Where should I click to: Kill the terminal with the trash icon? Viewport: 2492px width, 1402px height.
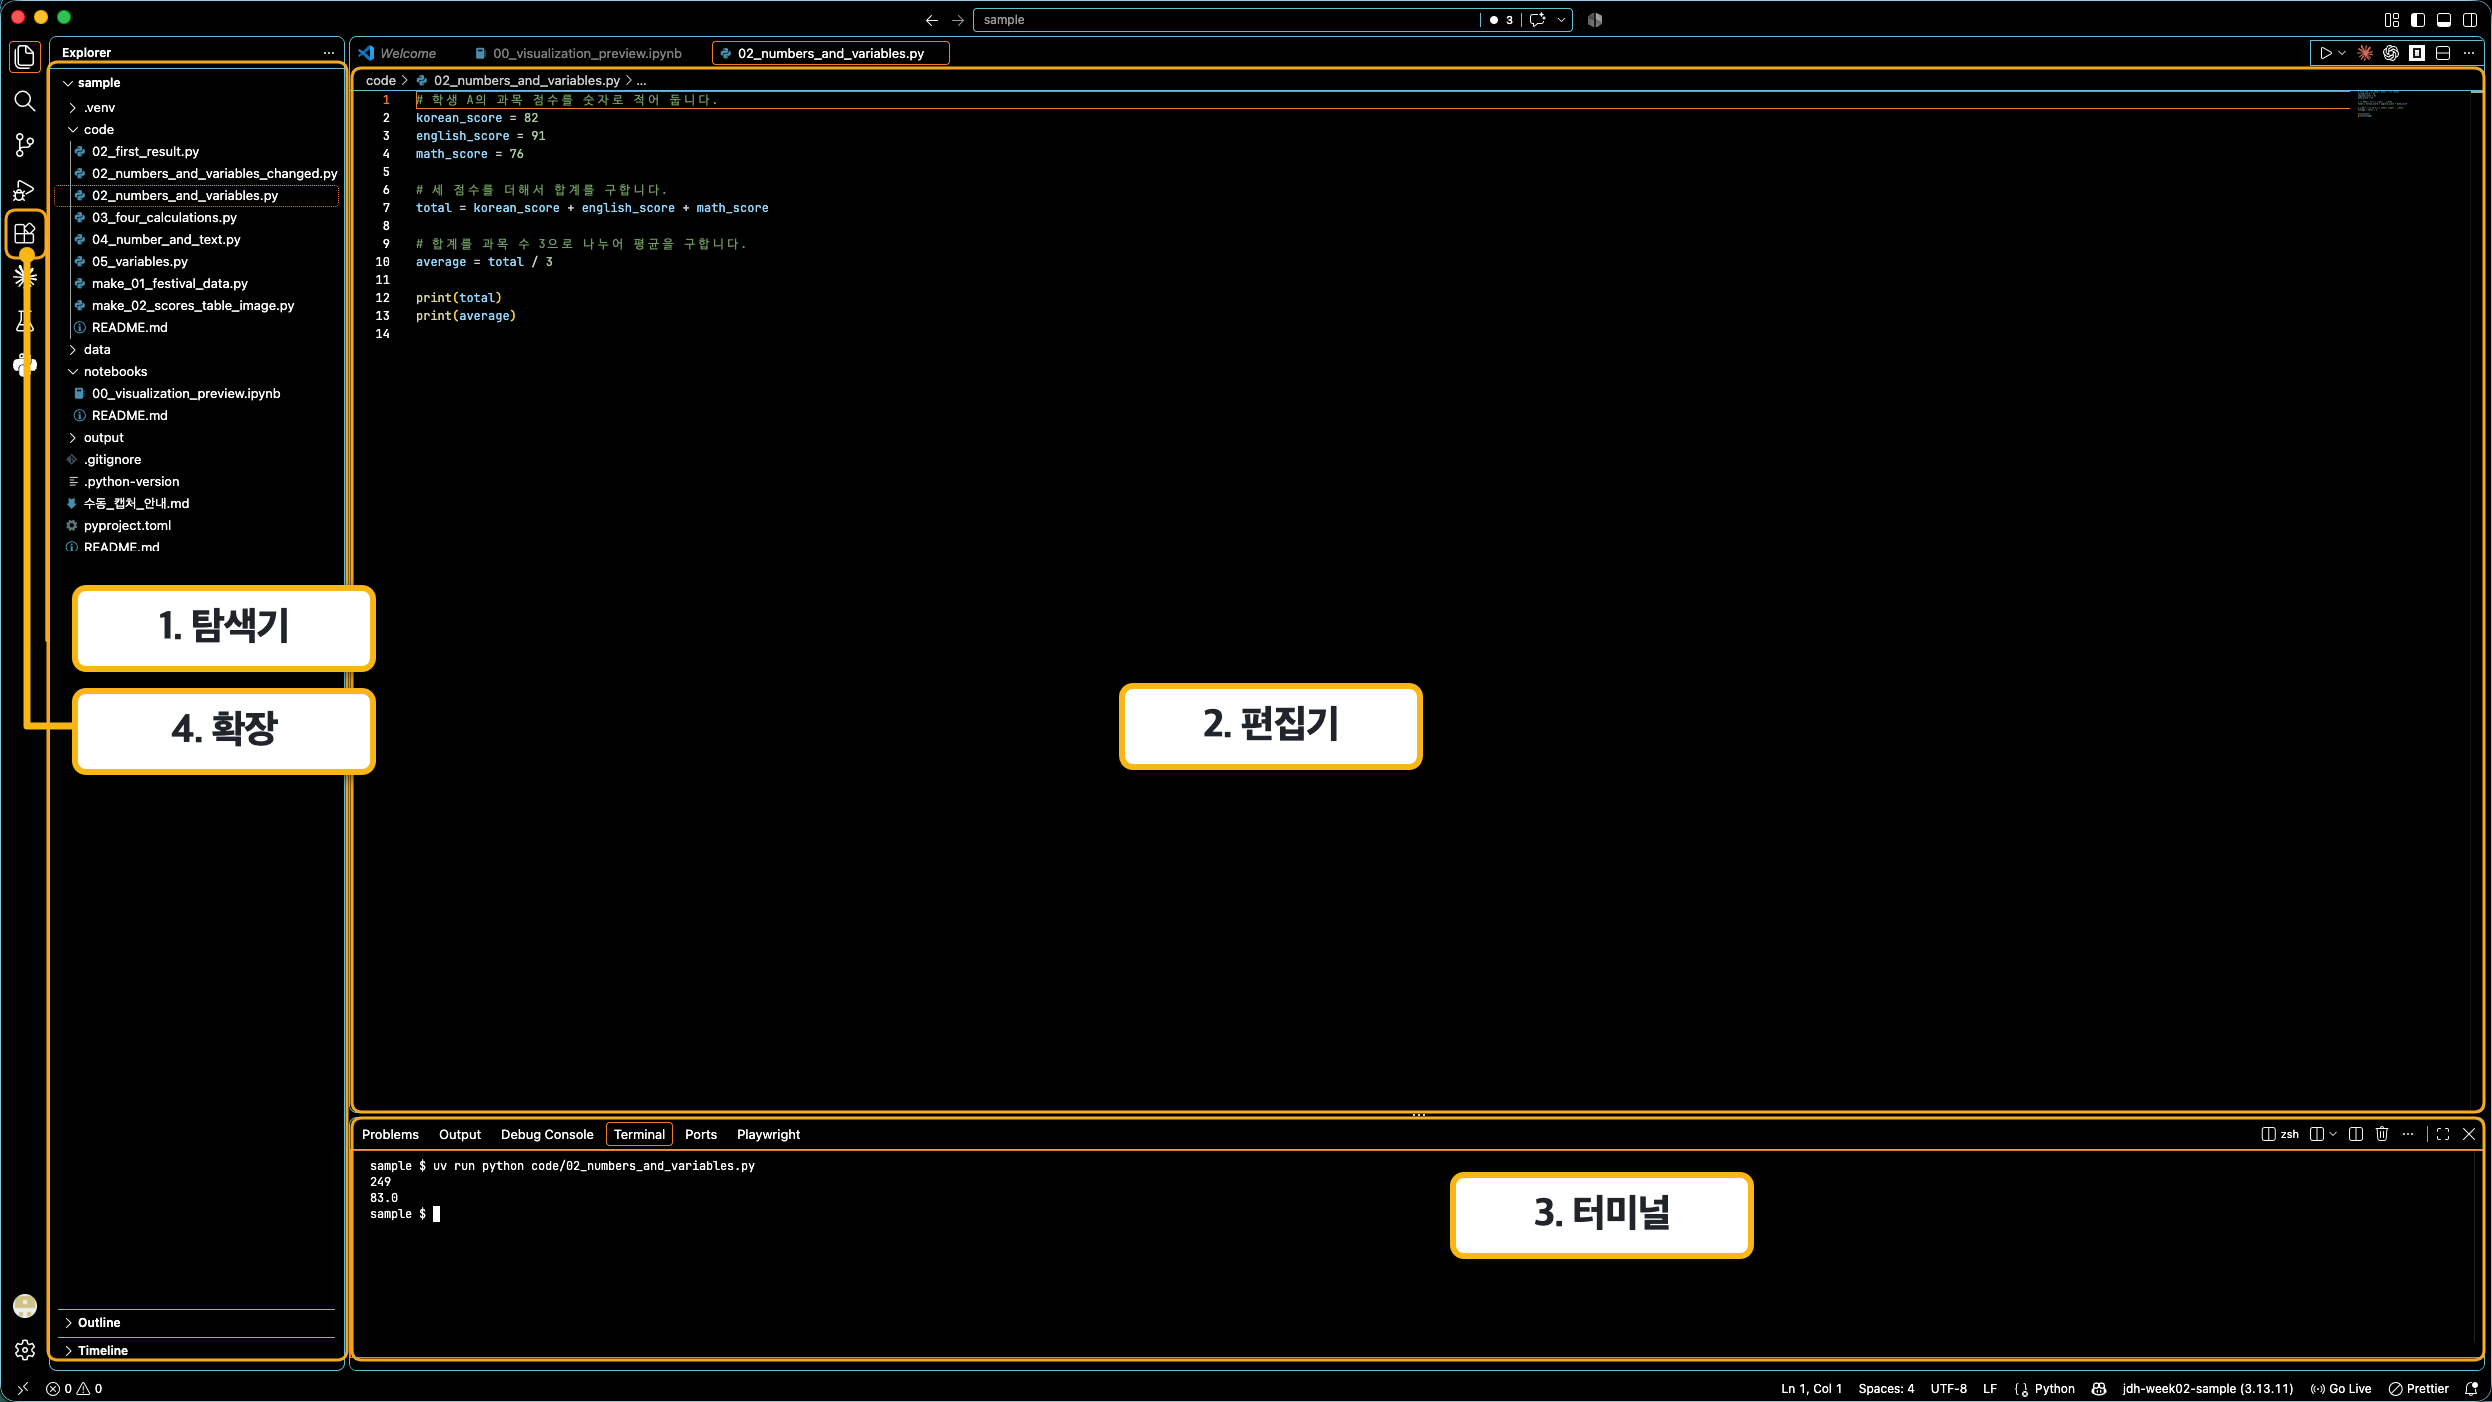[2382, 1134]
